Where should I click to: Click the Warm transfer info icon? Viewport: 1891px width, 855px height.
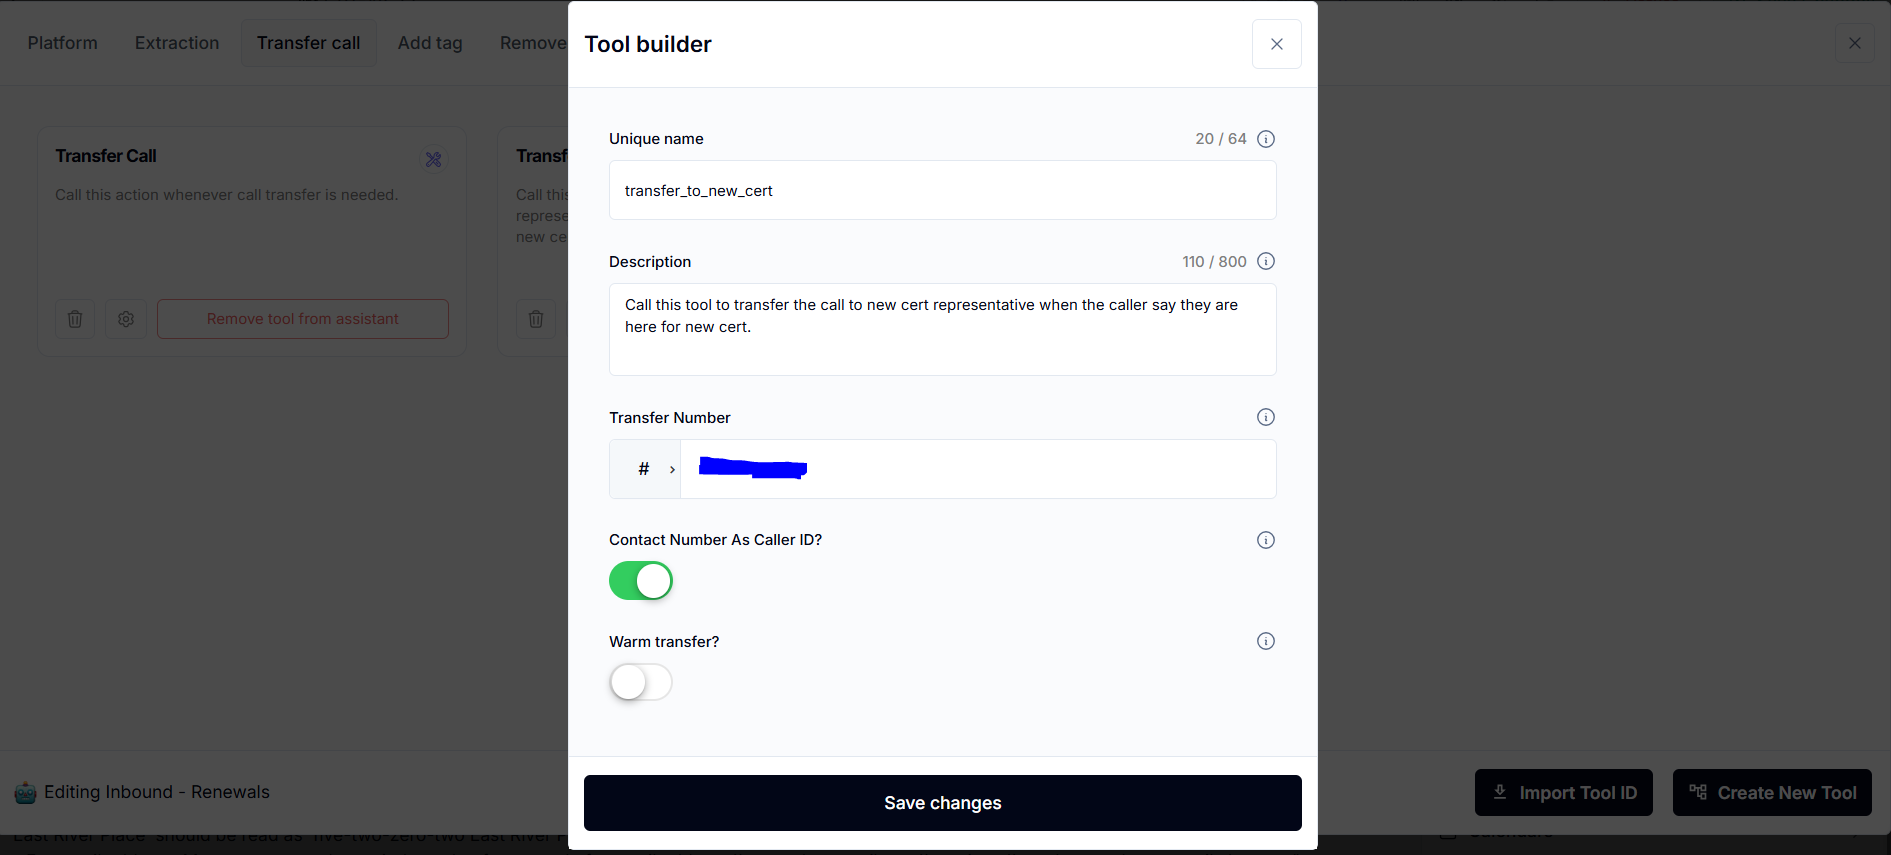(1265, 641)
